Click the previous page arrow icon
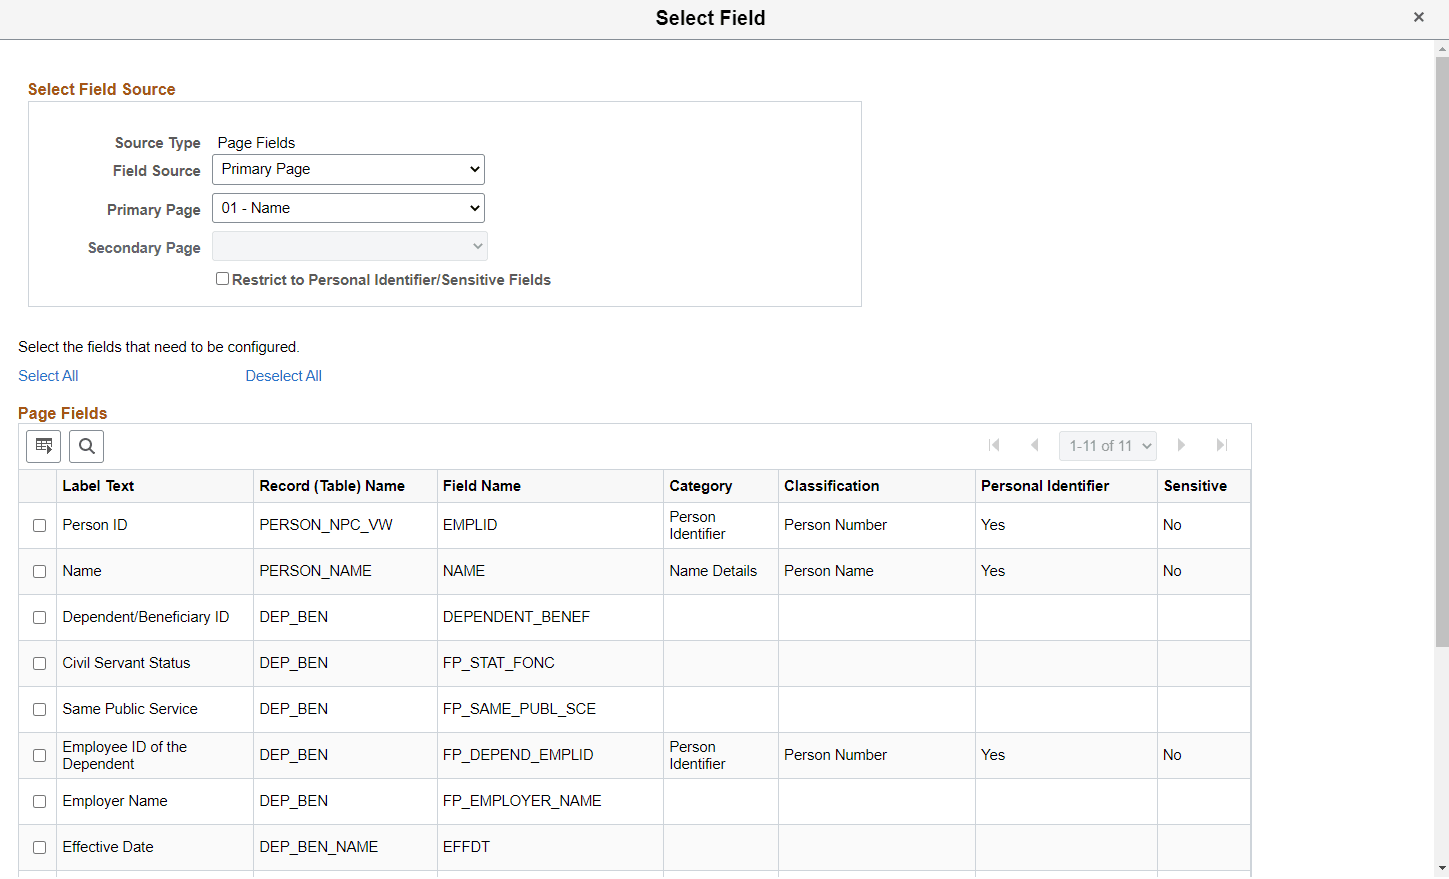The height and width of the screenshot is (879, 1449). pos(1035,445)
